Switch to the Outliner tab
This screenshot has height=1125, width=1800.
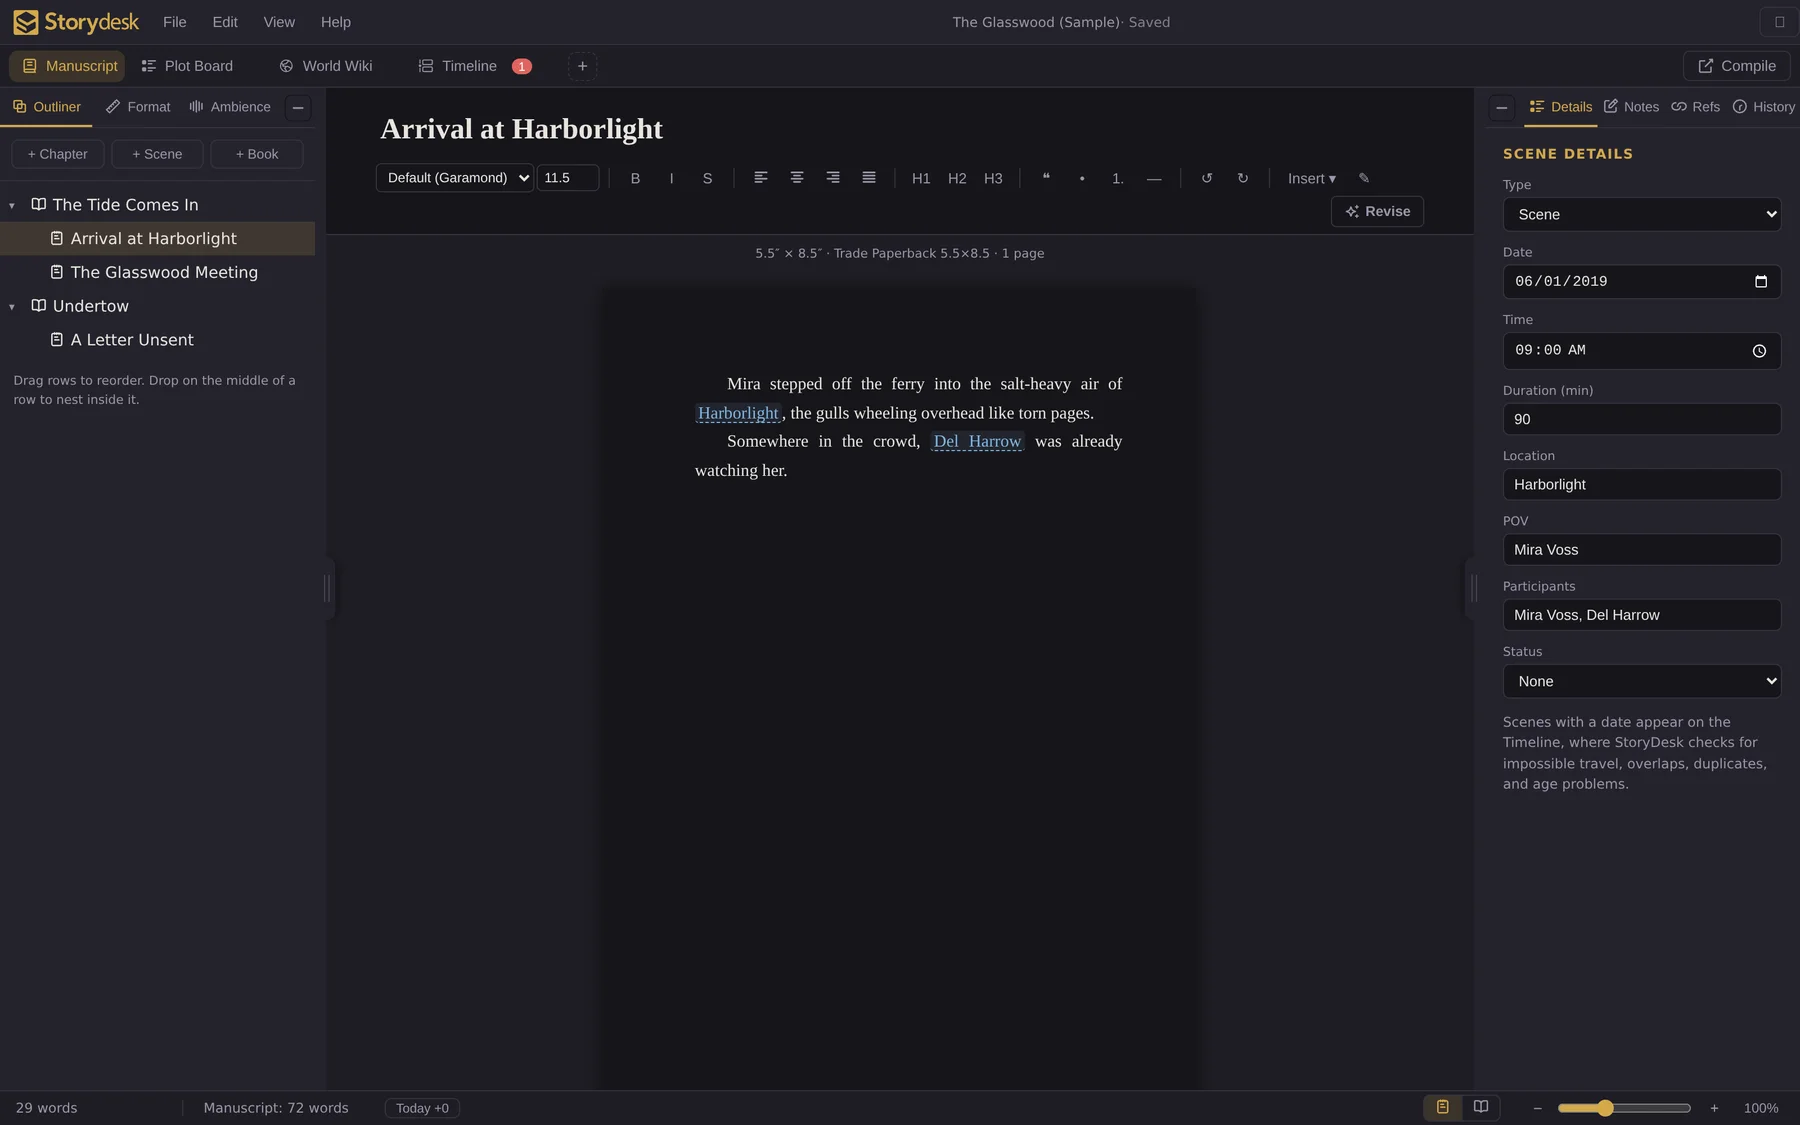click(47, 107)
